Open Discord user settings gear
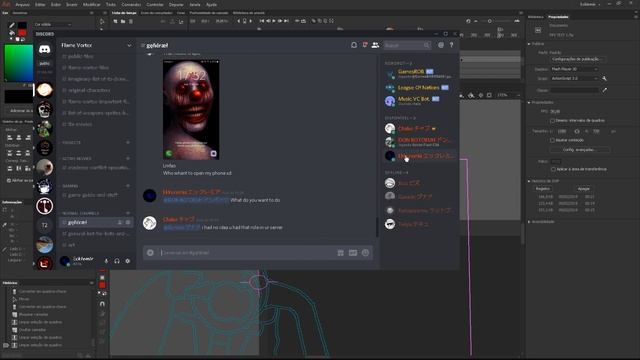Viewport: 640px width, 360px height. 128,261
